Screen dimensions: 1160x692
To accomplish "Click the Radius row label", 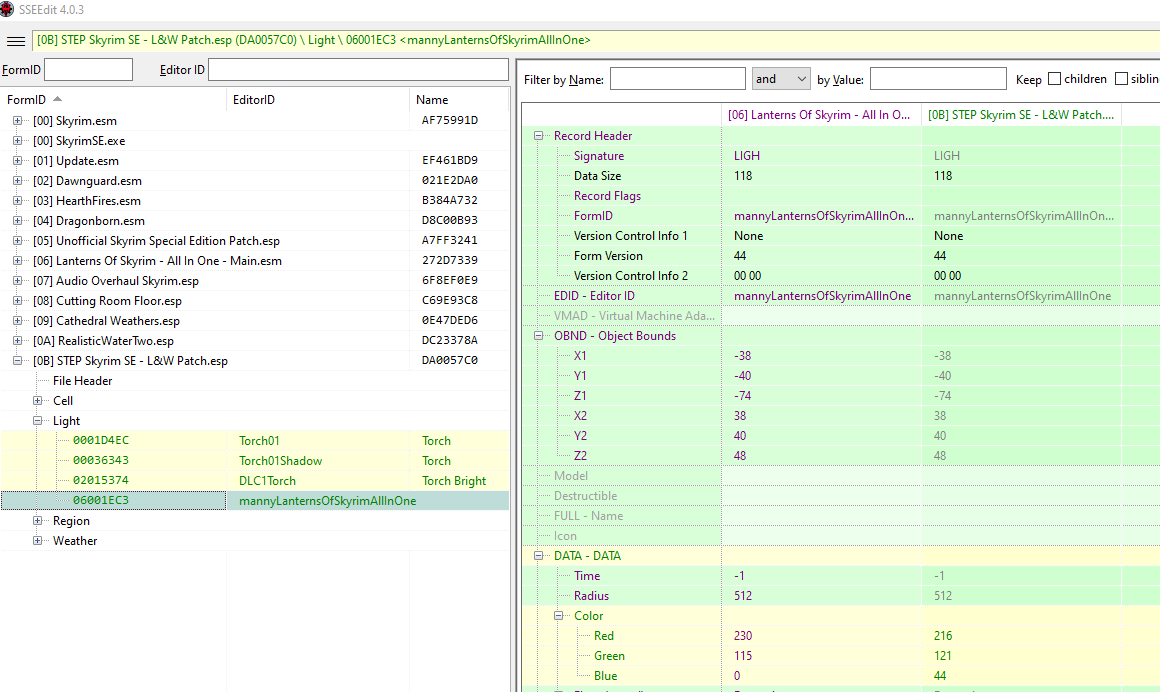I will point(591,596).
